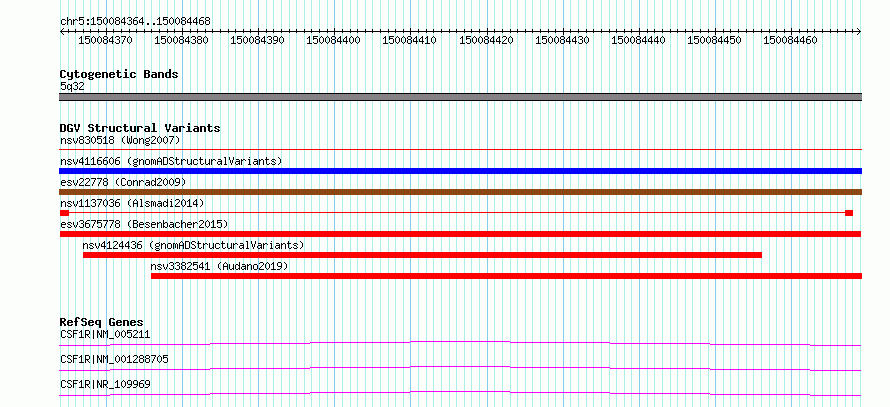The width and height of the screenshot is (890, 407).
Task: Open variant label nsv3382541 (Audano2019)
Action: click(x=220, y=266)
